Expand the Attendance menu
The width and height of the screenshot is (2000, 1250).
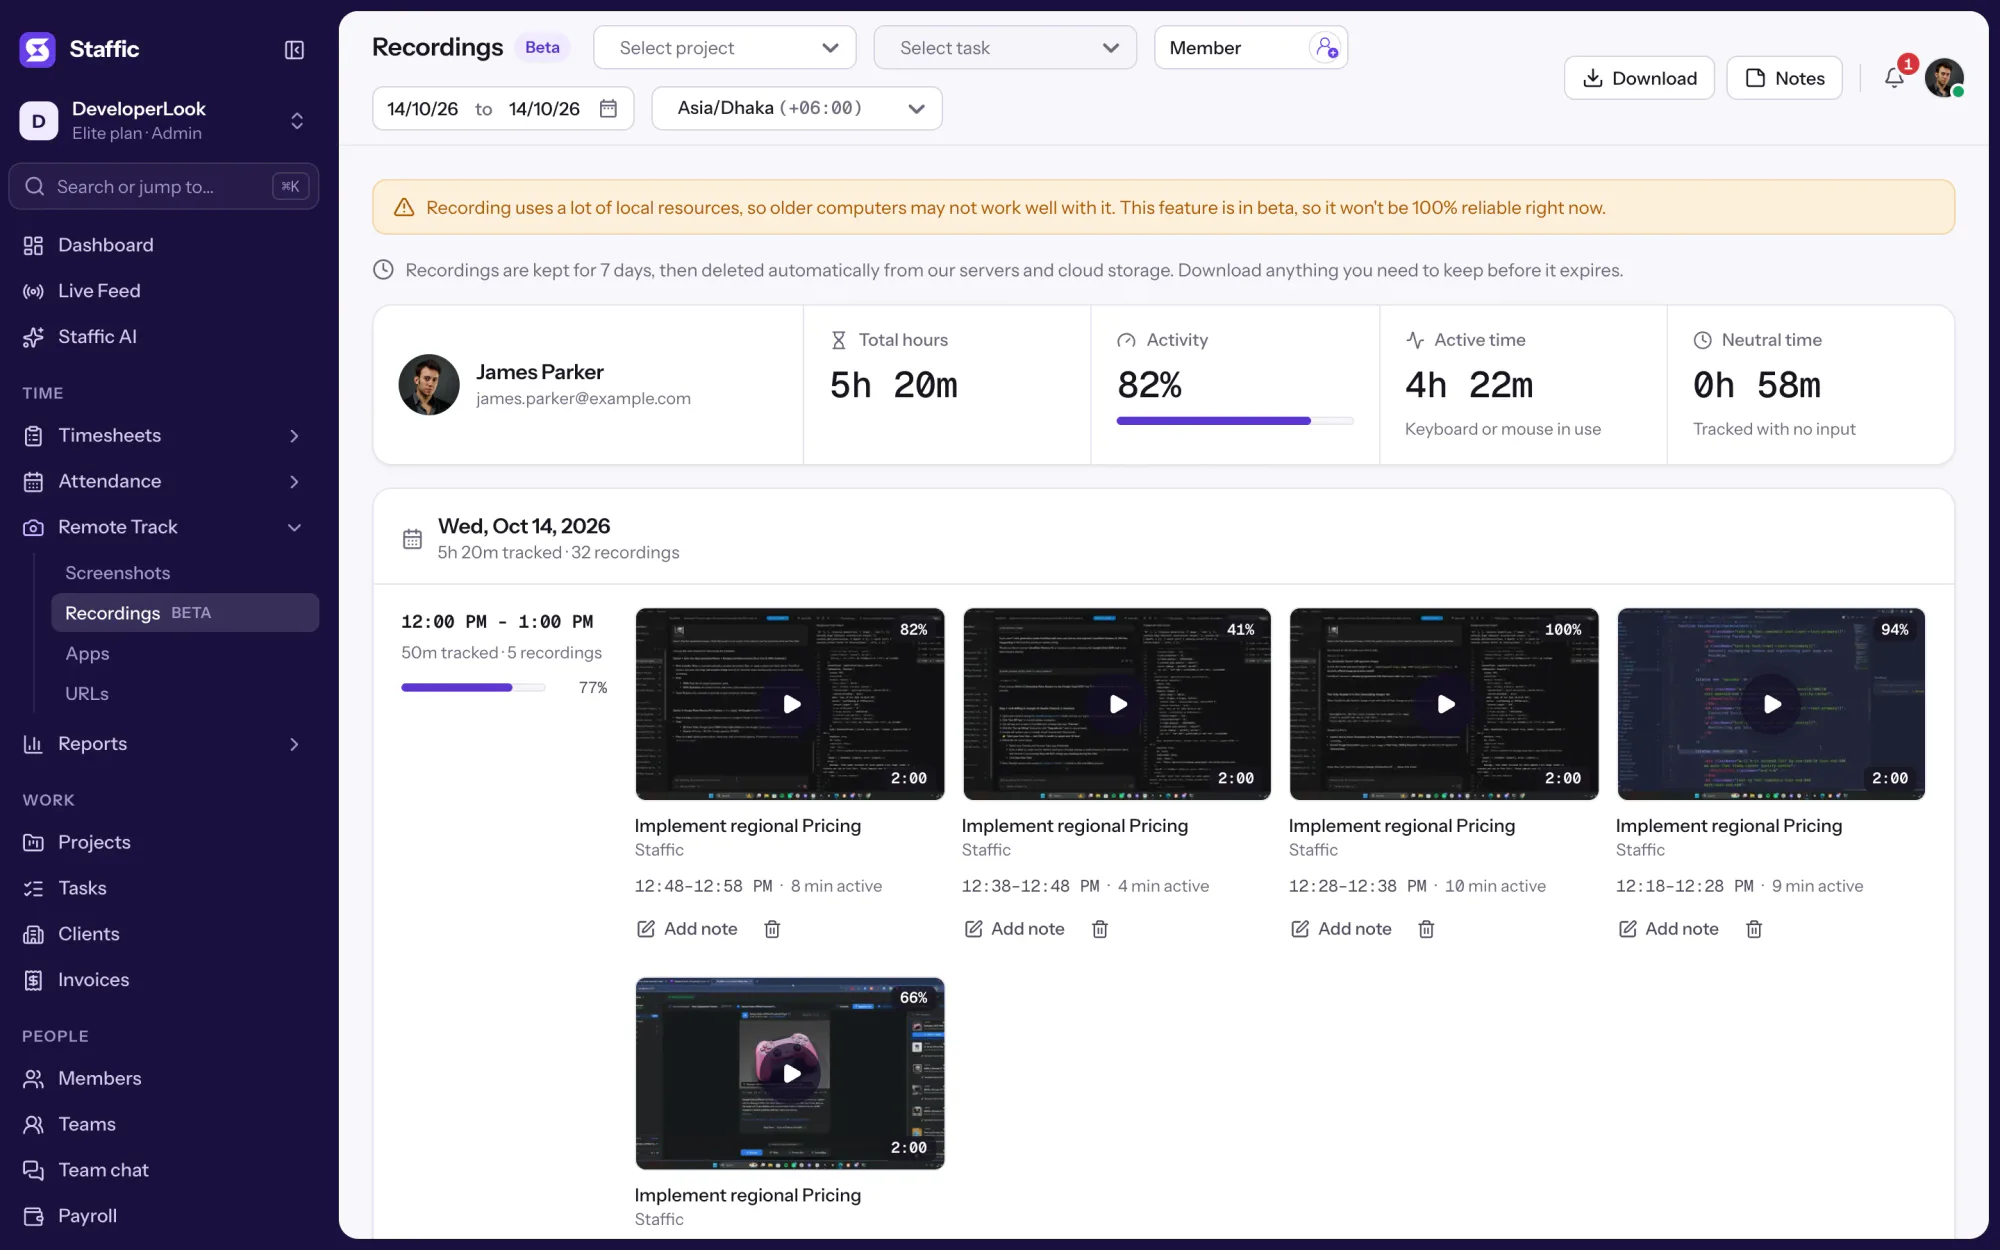click(163, 481)
